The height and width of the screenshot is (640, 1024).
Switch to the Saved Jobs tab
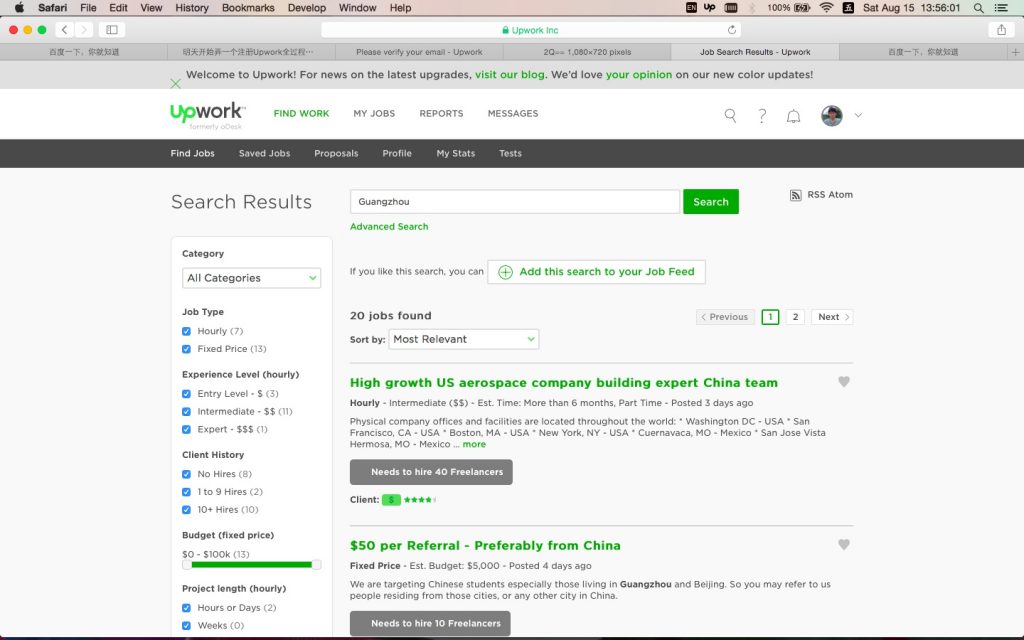pyautogui.click(x=264, y=153)
